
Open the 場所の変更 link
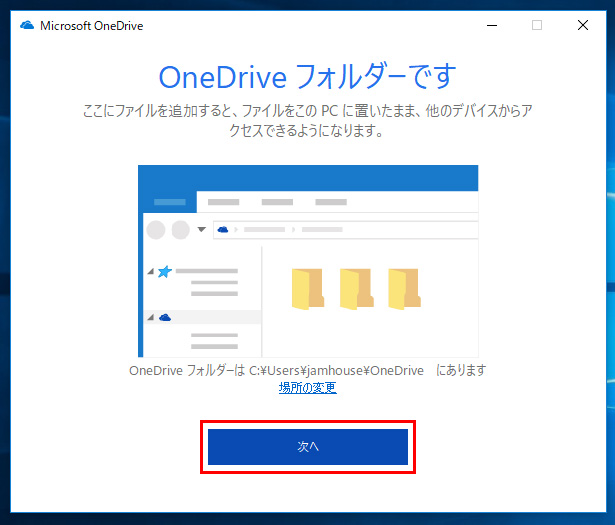(307, 388)
